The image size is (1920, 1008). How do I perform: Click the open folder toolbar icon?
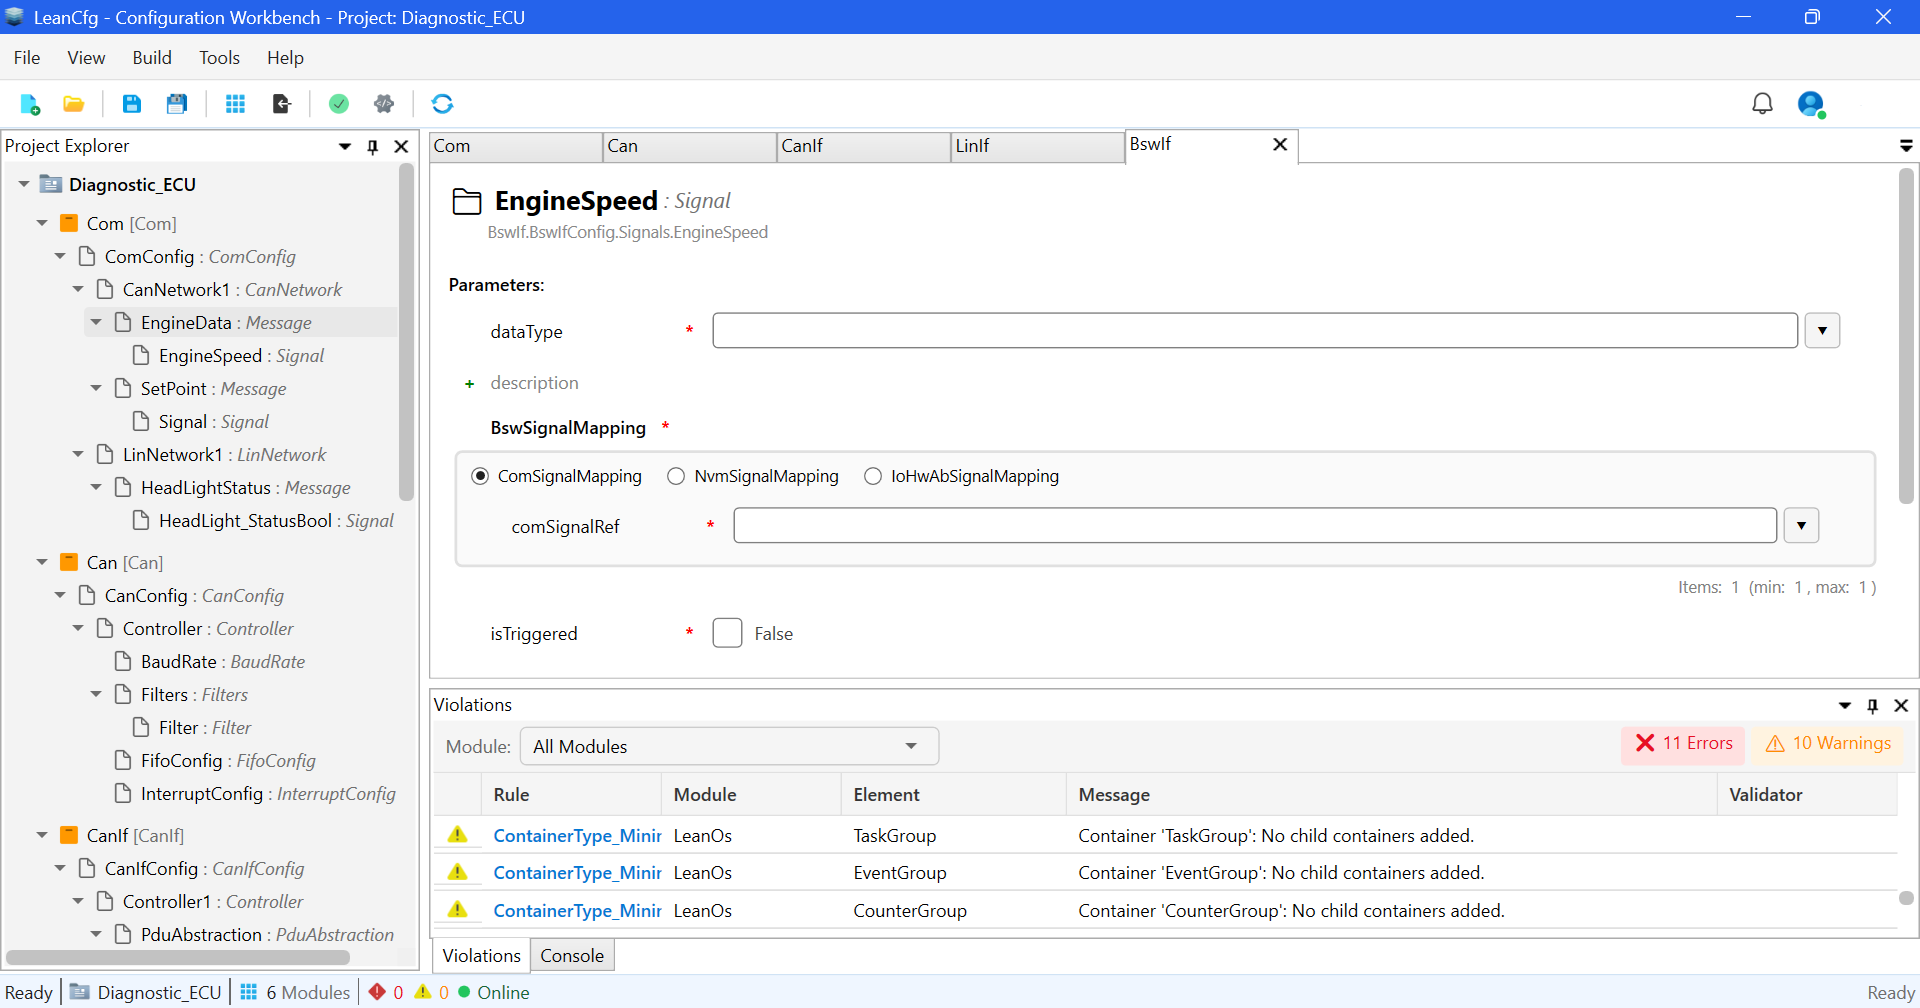pyautogui.click(x=73, y=104)
